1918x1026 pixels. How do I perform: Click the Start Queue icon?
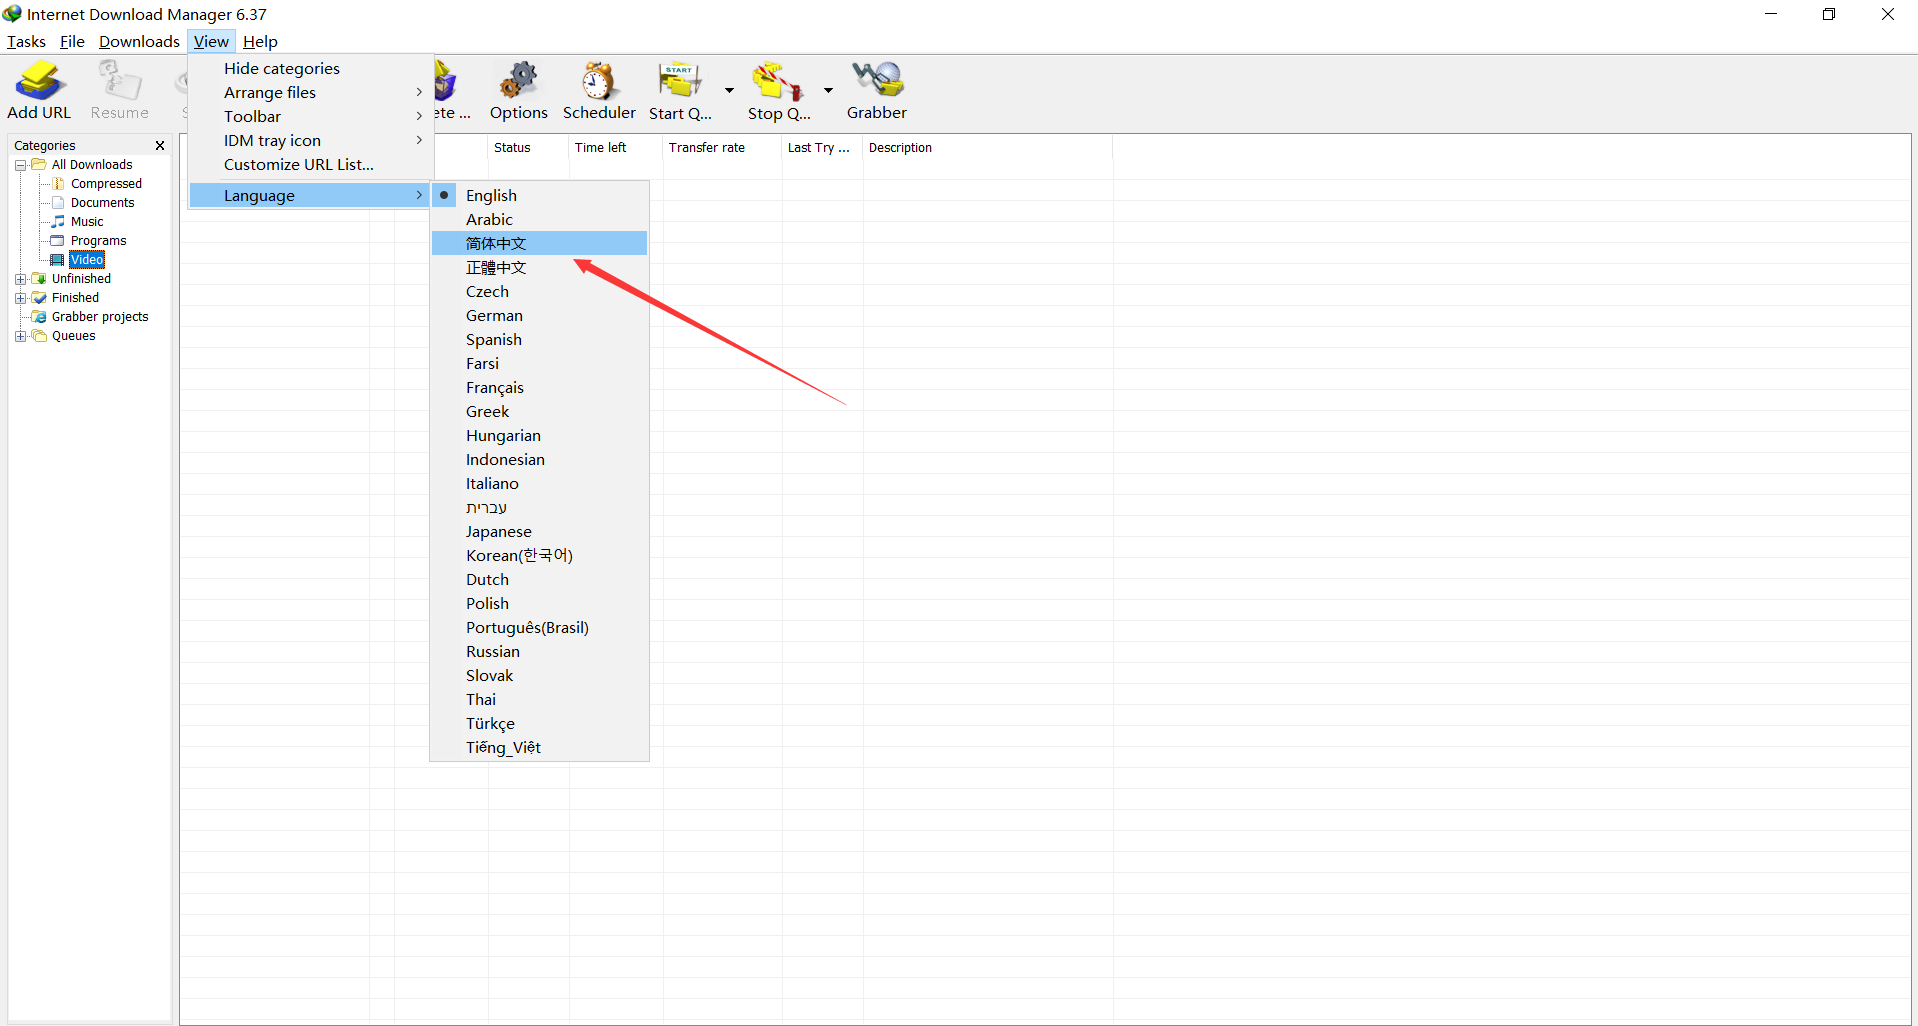(x=680, y=80)
